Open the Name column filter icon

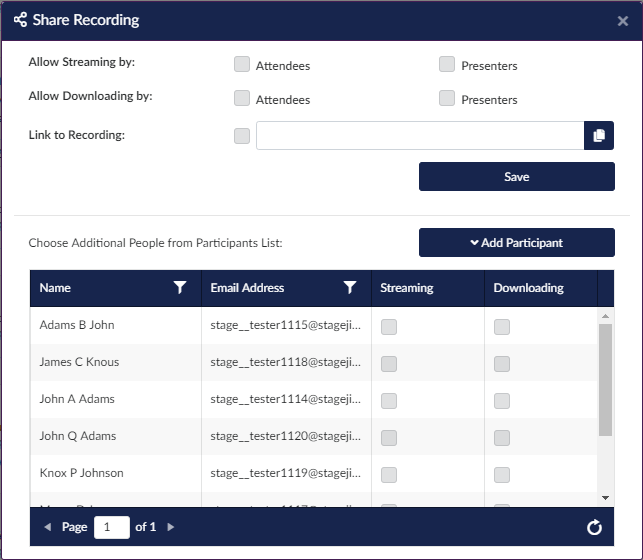tap(180, 288)
